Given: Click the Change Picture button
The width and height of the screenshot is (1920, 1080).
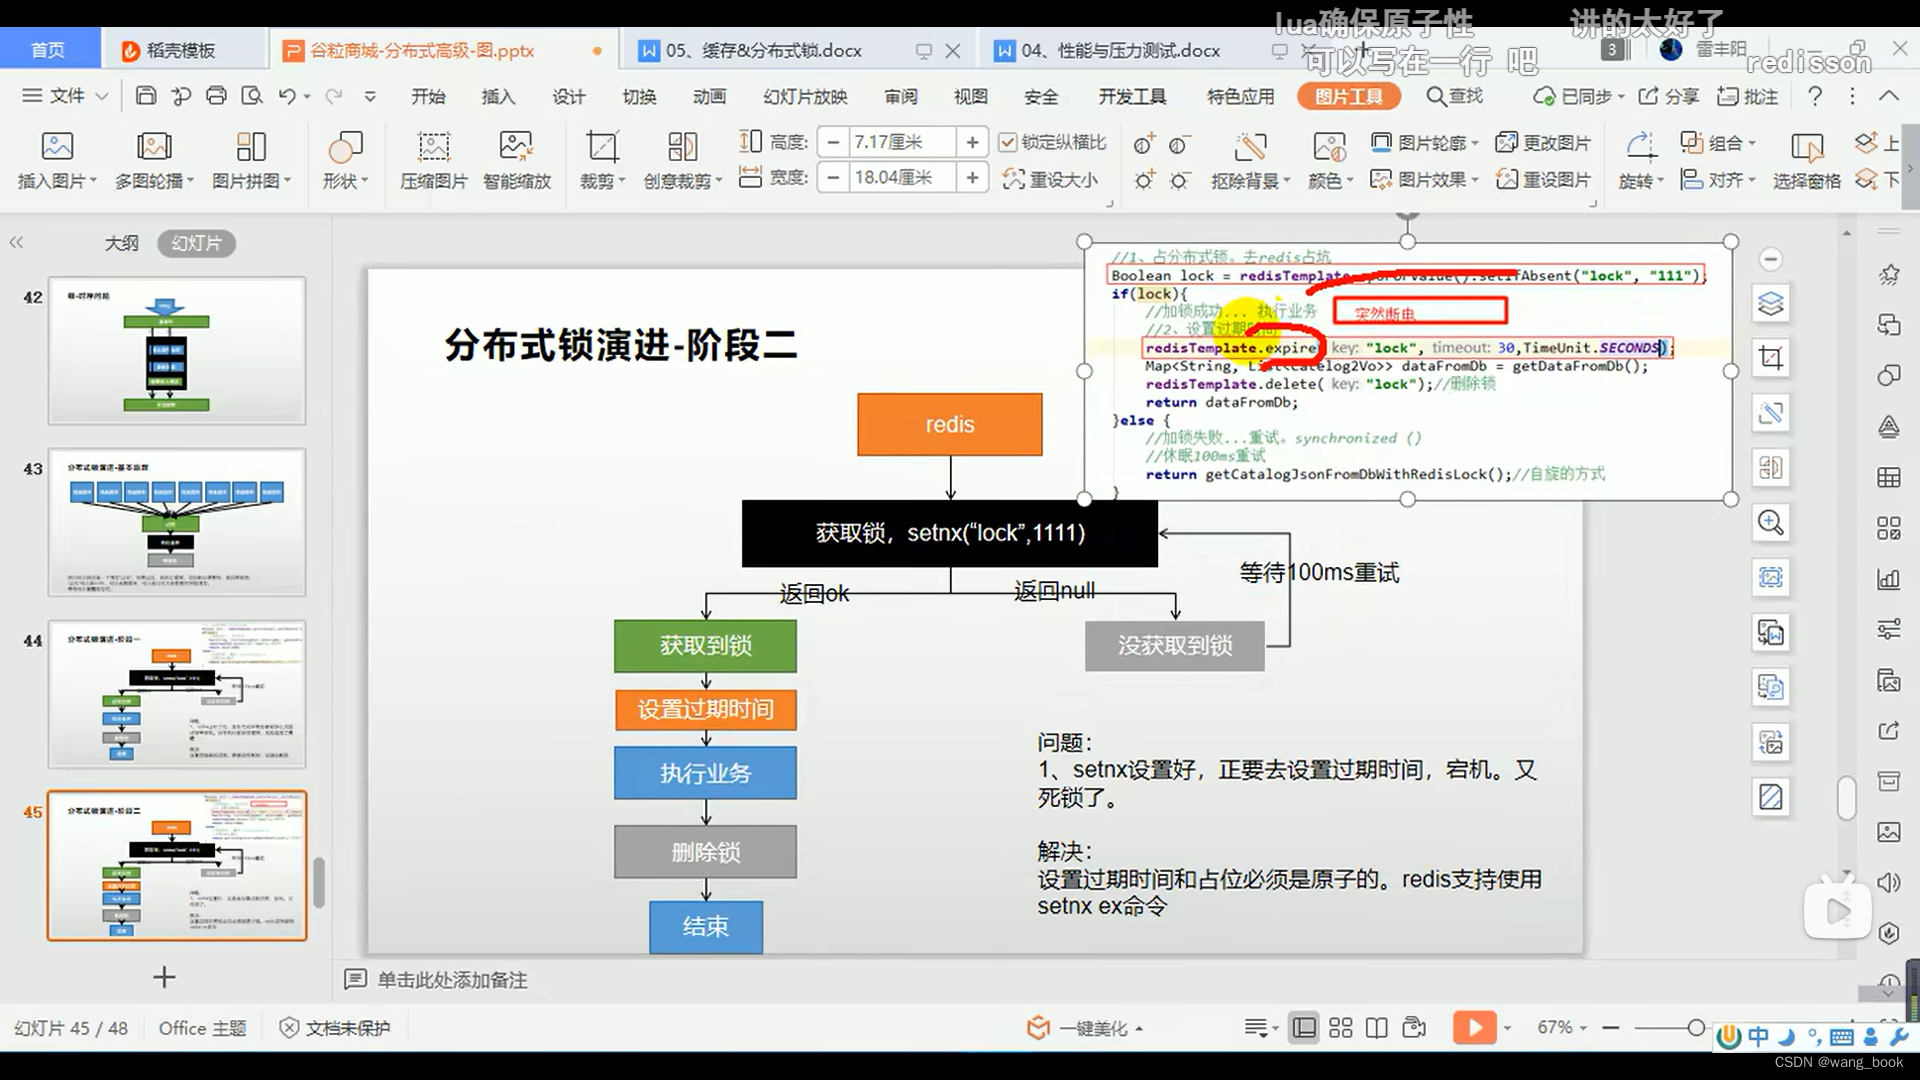Looking at the screenshot, I should [x=1544, y=143].
